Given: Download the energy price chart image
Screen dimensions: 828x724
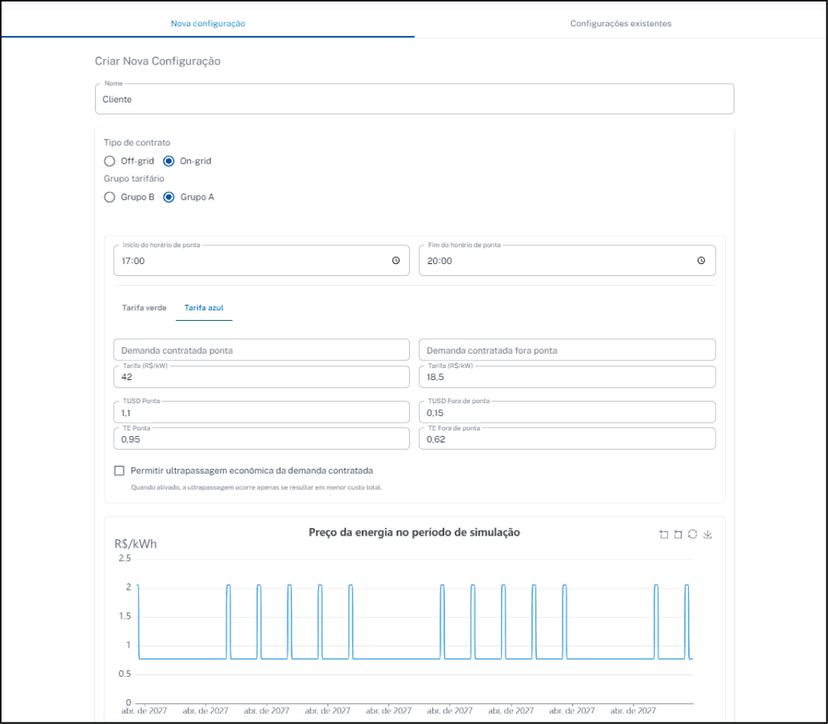Looking at the screenshot, I should [707, 535].
